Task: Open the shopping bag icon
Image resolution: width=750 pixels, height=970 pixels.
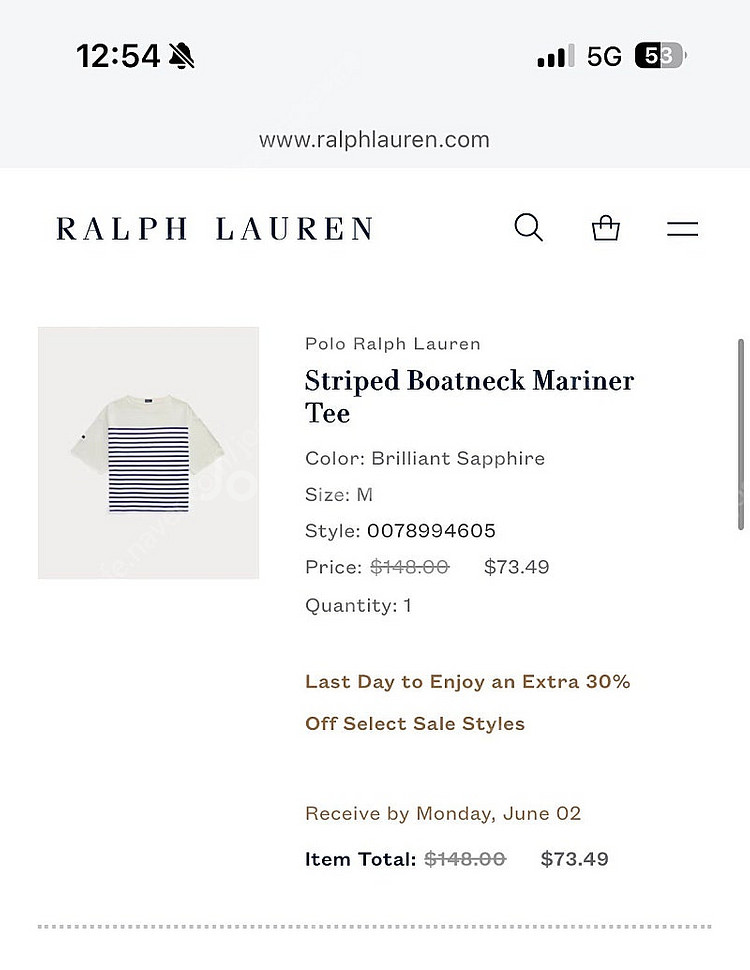Action: 605,228
